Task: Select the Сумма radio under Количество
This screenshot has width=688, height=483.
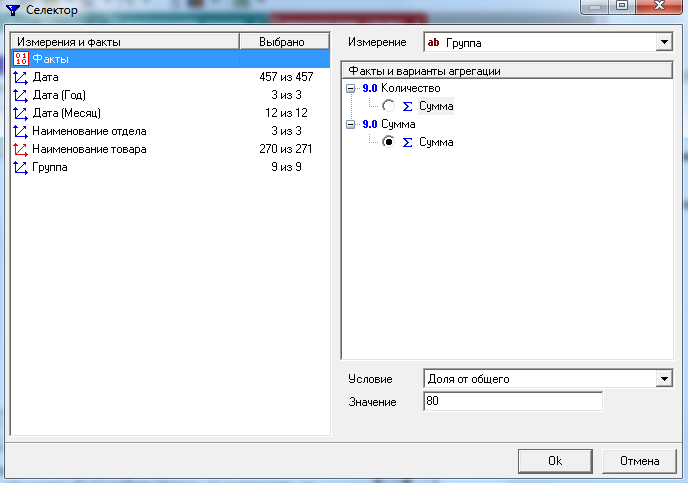Action: [388, 106]
